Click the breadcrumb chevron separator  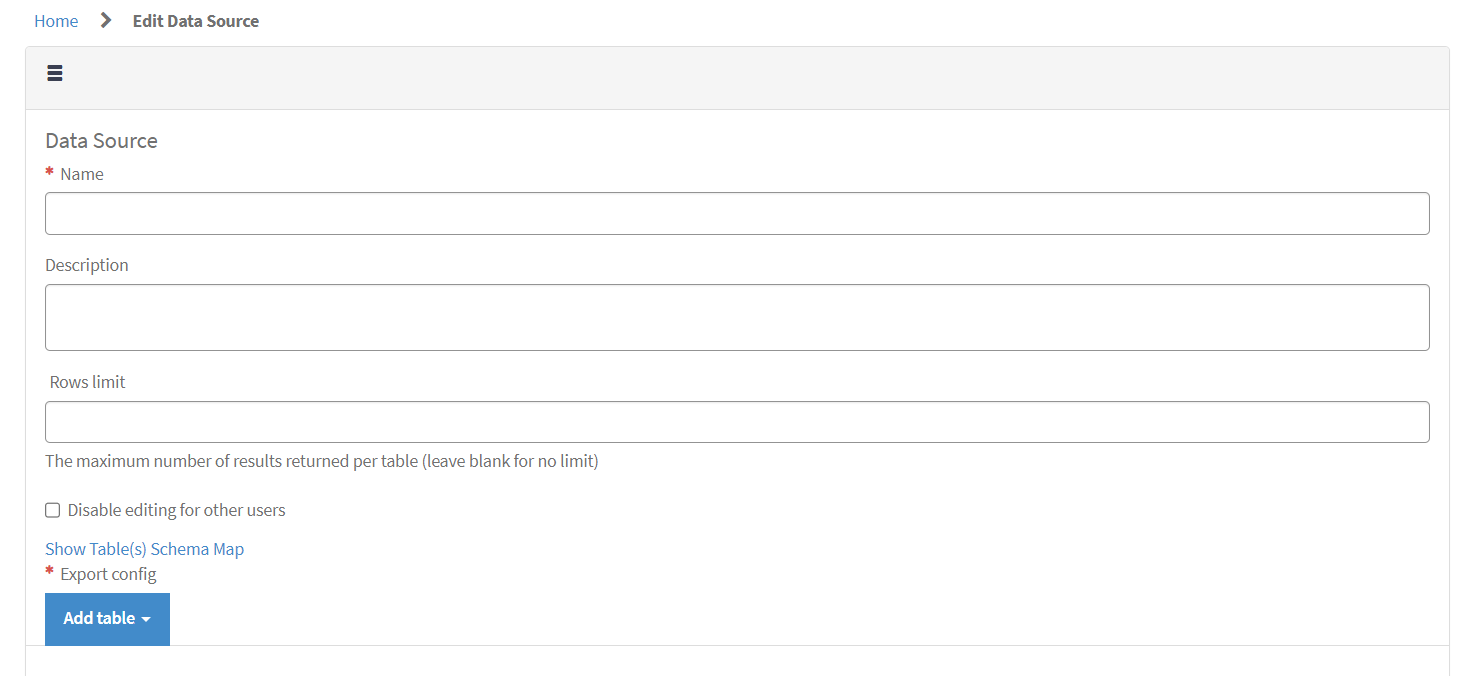(x=106, y=21)
